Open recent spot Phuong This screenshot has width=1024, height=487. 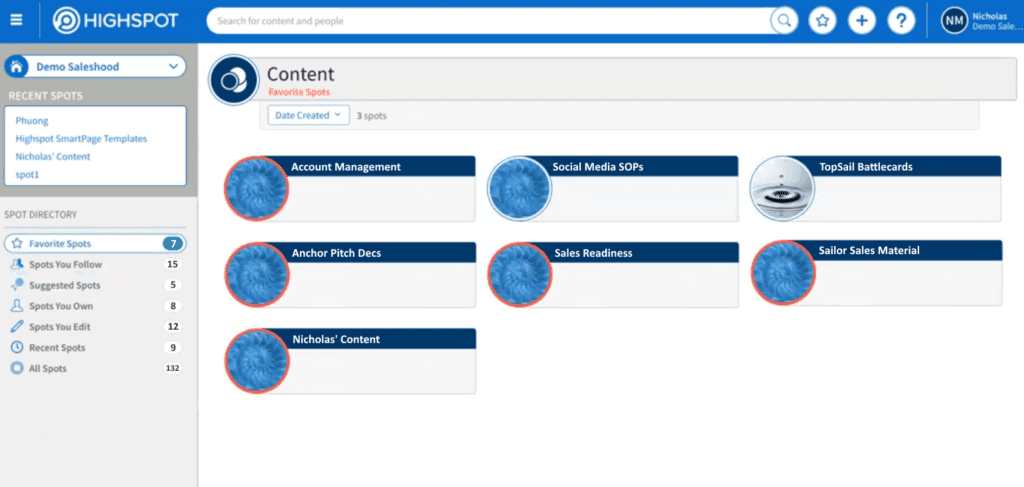pos(32,121)
